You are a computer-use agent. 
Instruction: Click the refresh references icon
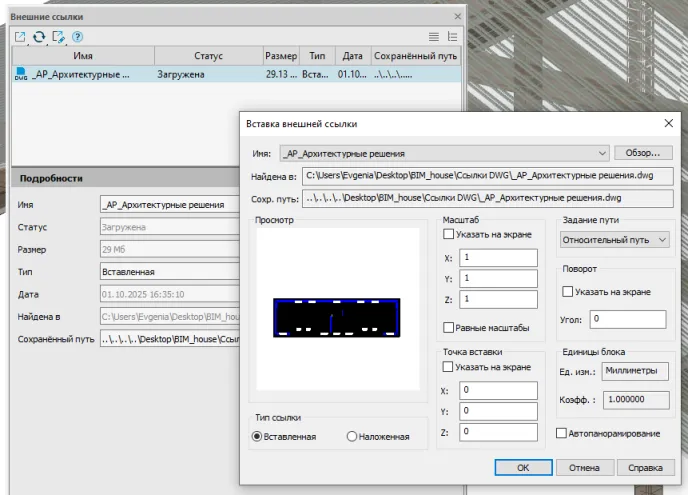click(39, 37)
